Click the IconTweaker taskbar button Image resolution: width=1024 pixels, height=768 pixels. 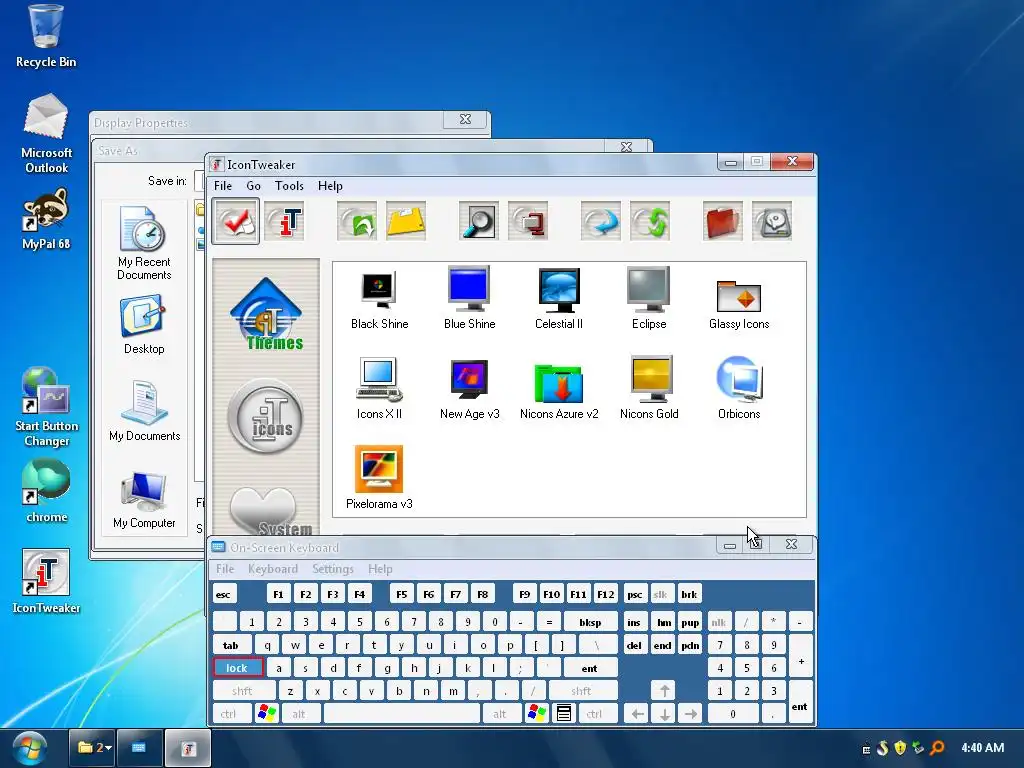click(188, 748)
